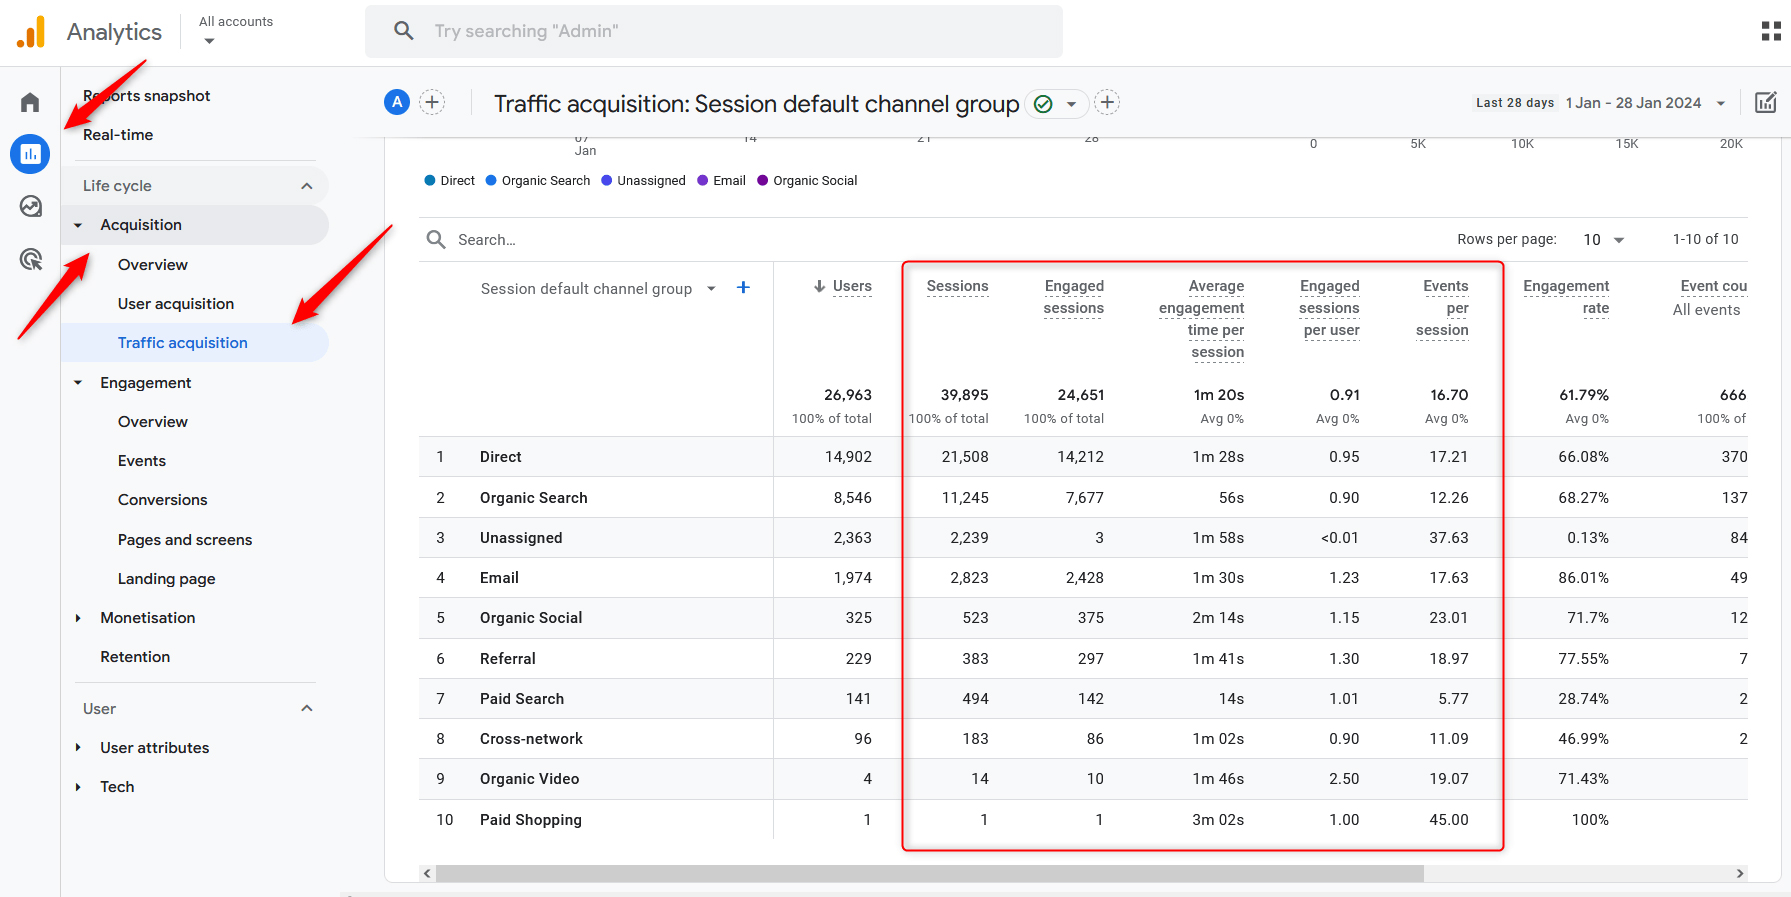Toggle the Unassigned series in the legend
Image resolution: width=1791 pixels, height=897 pixels.
click(643, 181)
